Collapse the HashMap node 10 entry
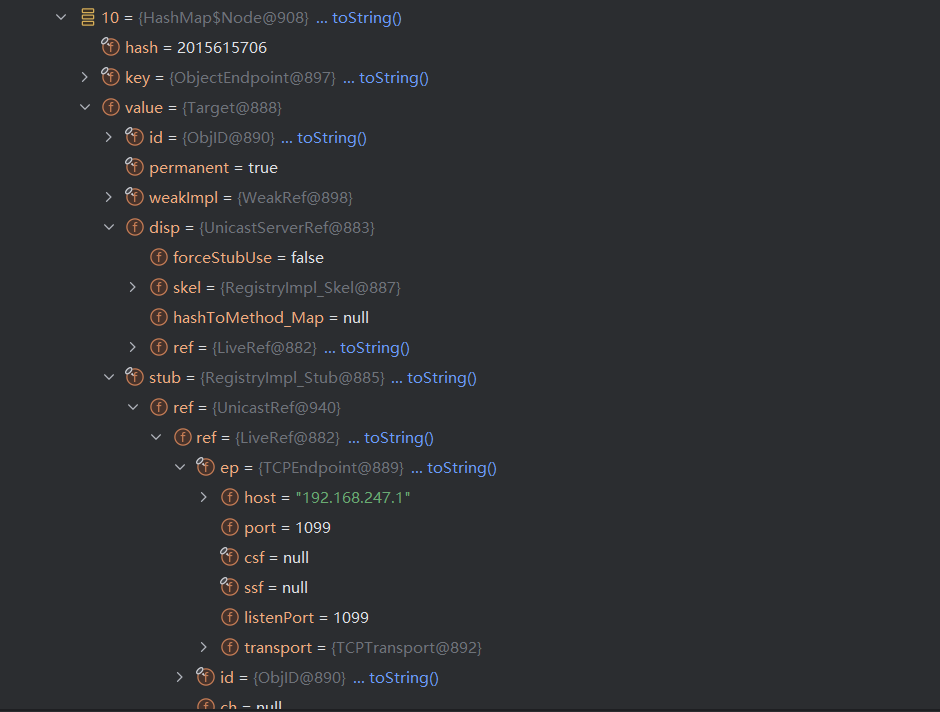 tap(61, 18)
